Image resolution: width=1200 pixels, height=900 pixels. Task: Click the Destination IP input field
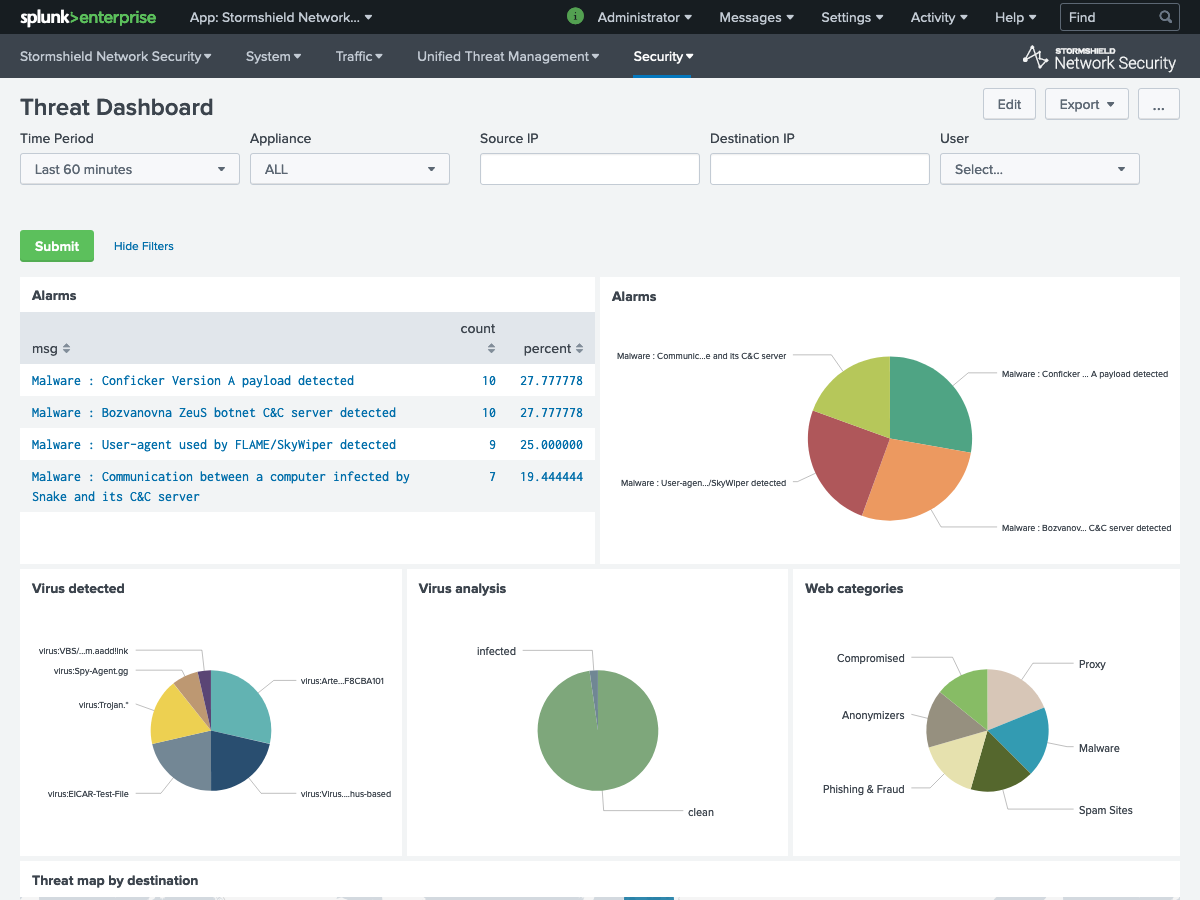[x=820, y=169]
